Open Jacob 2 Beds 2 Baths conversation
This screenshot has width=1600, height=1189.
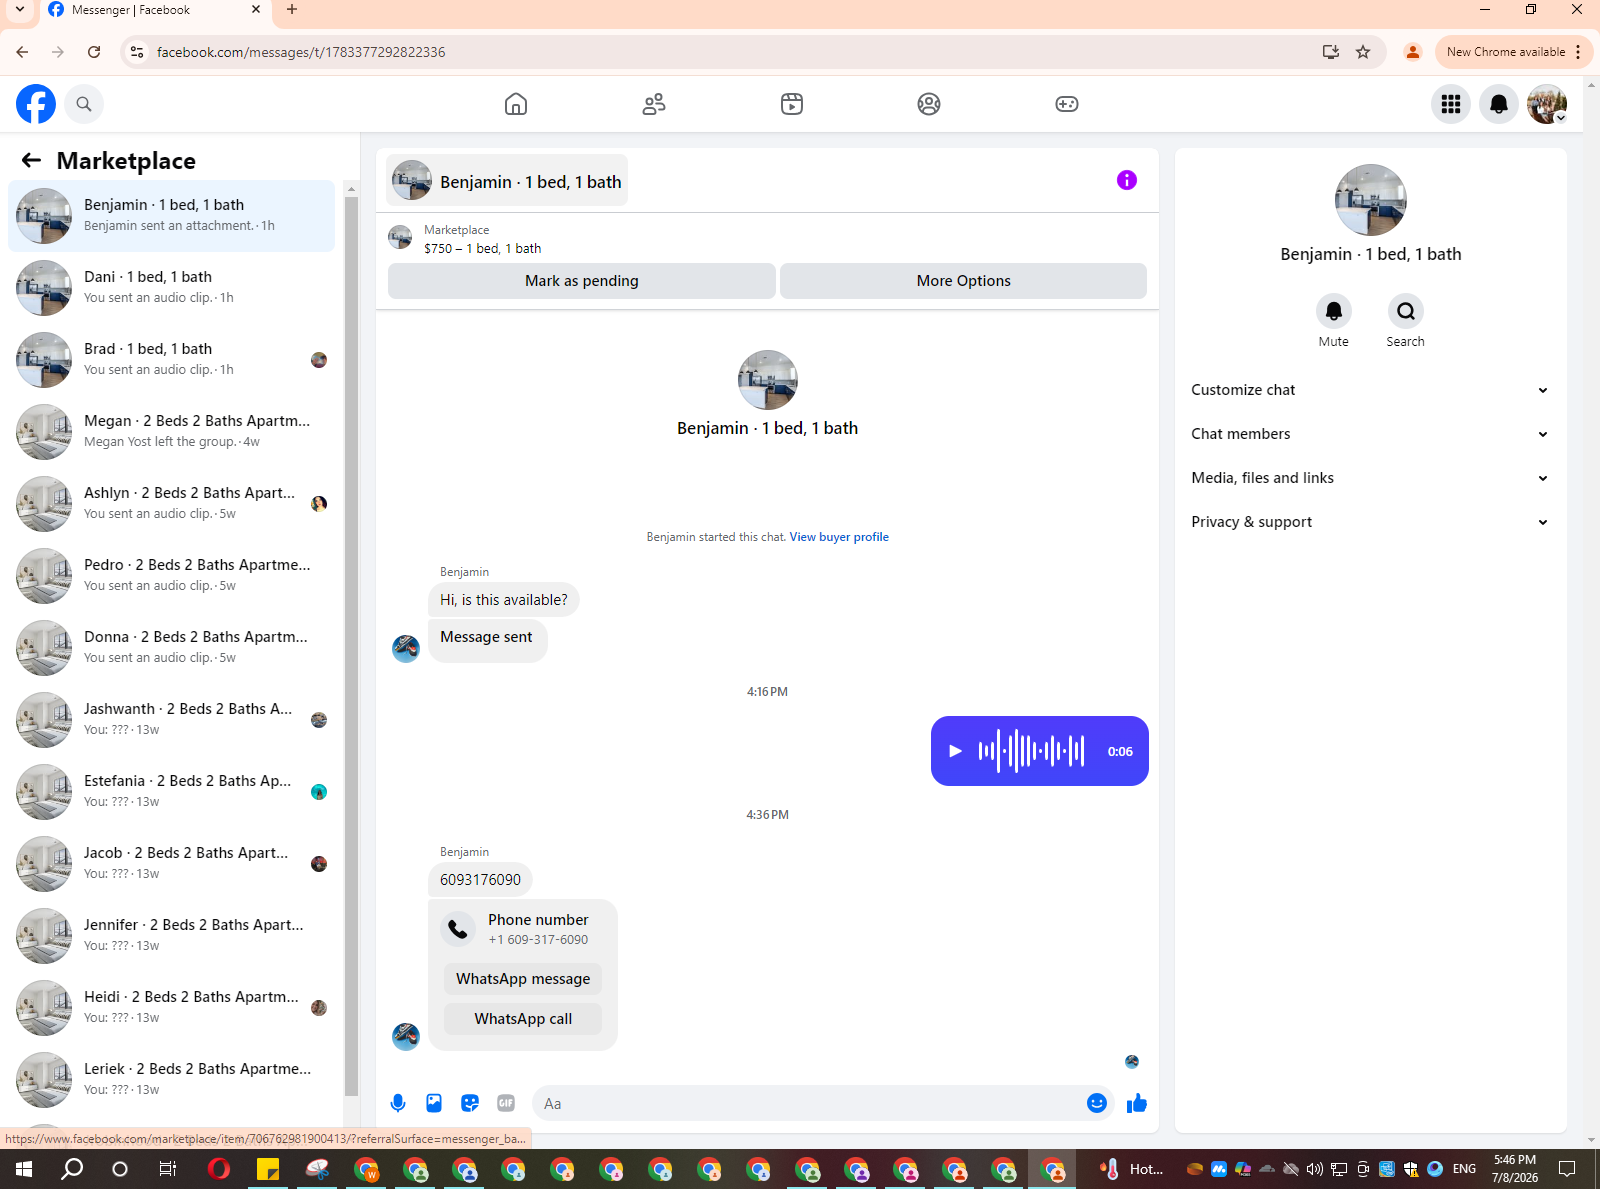click(172, 863)
